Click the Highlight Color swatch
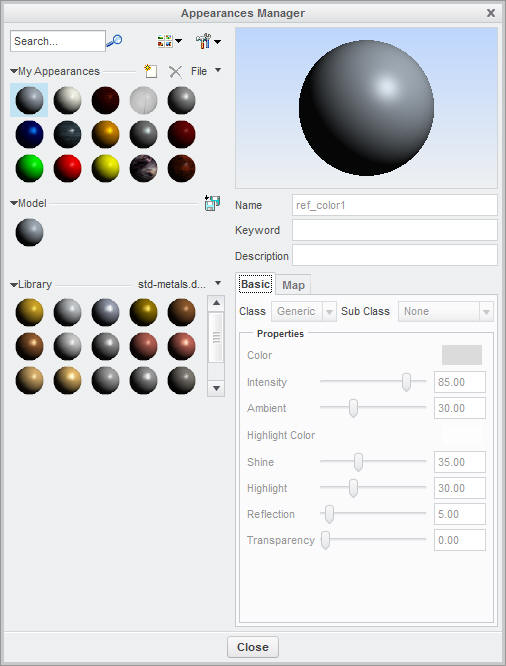 coord(462,435)
